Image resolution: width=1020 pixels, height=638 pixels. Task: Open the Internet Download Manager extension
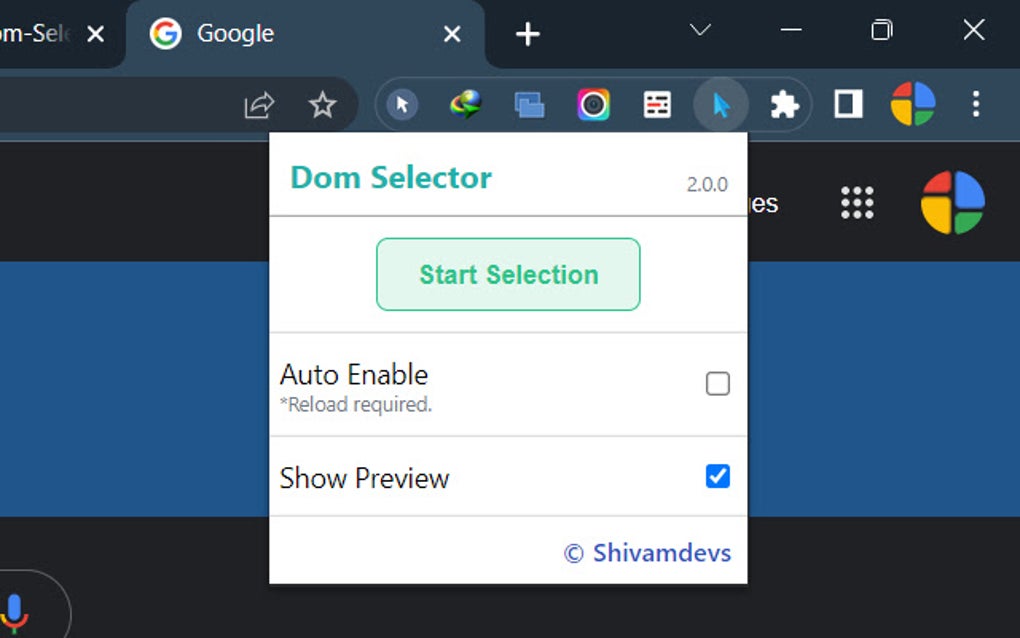pyautogui.click(x=465, y=104)
